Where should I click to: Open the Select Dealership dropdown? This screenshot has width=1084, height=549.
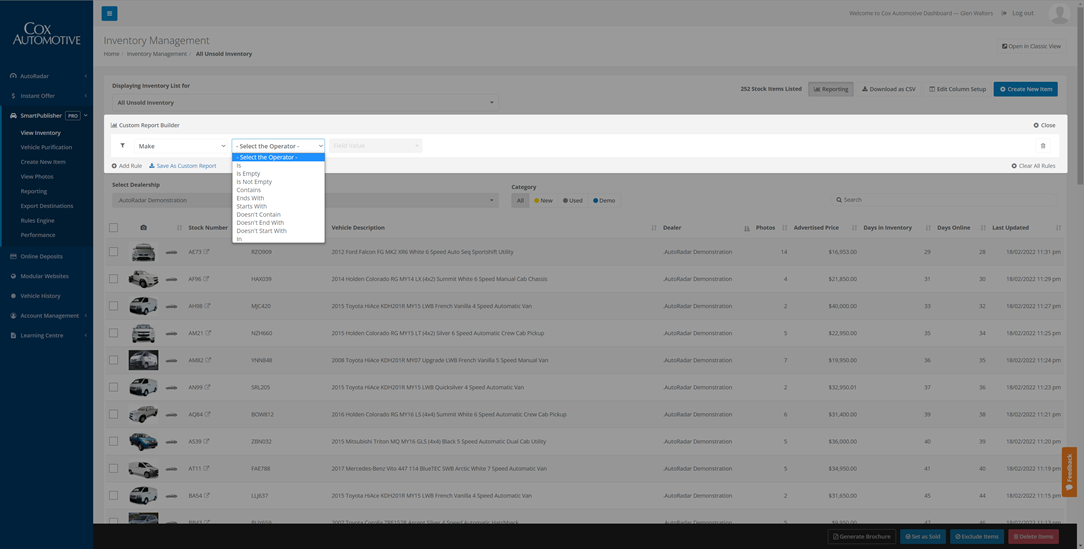tap(305, 201)
